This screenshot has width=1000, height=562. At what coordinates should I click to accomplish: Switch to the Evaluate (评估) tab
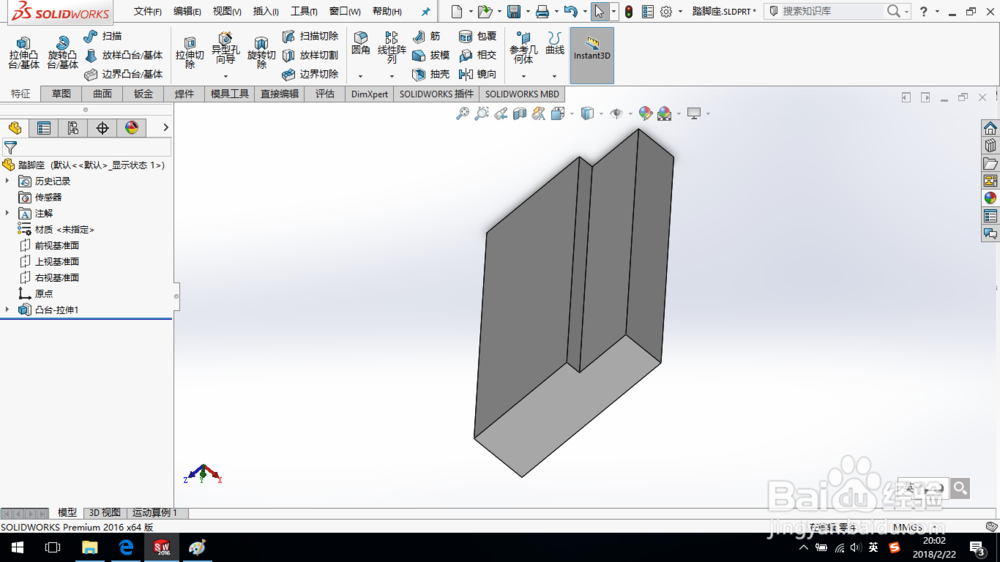325,94
